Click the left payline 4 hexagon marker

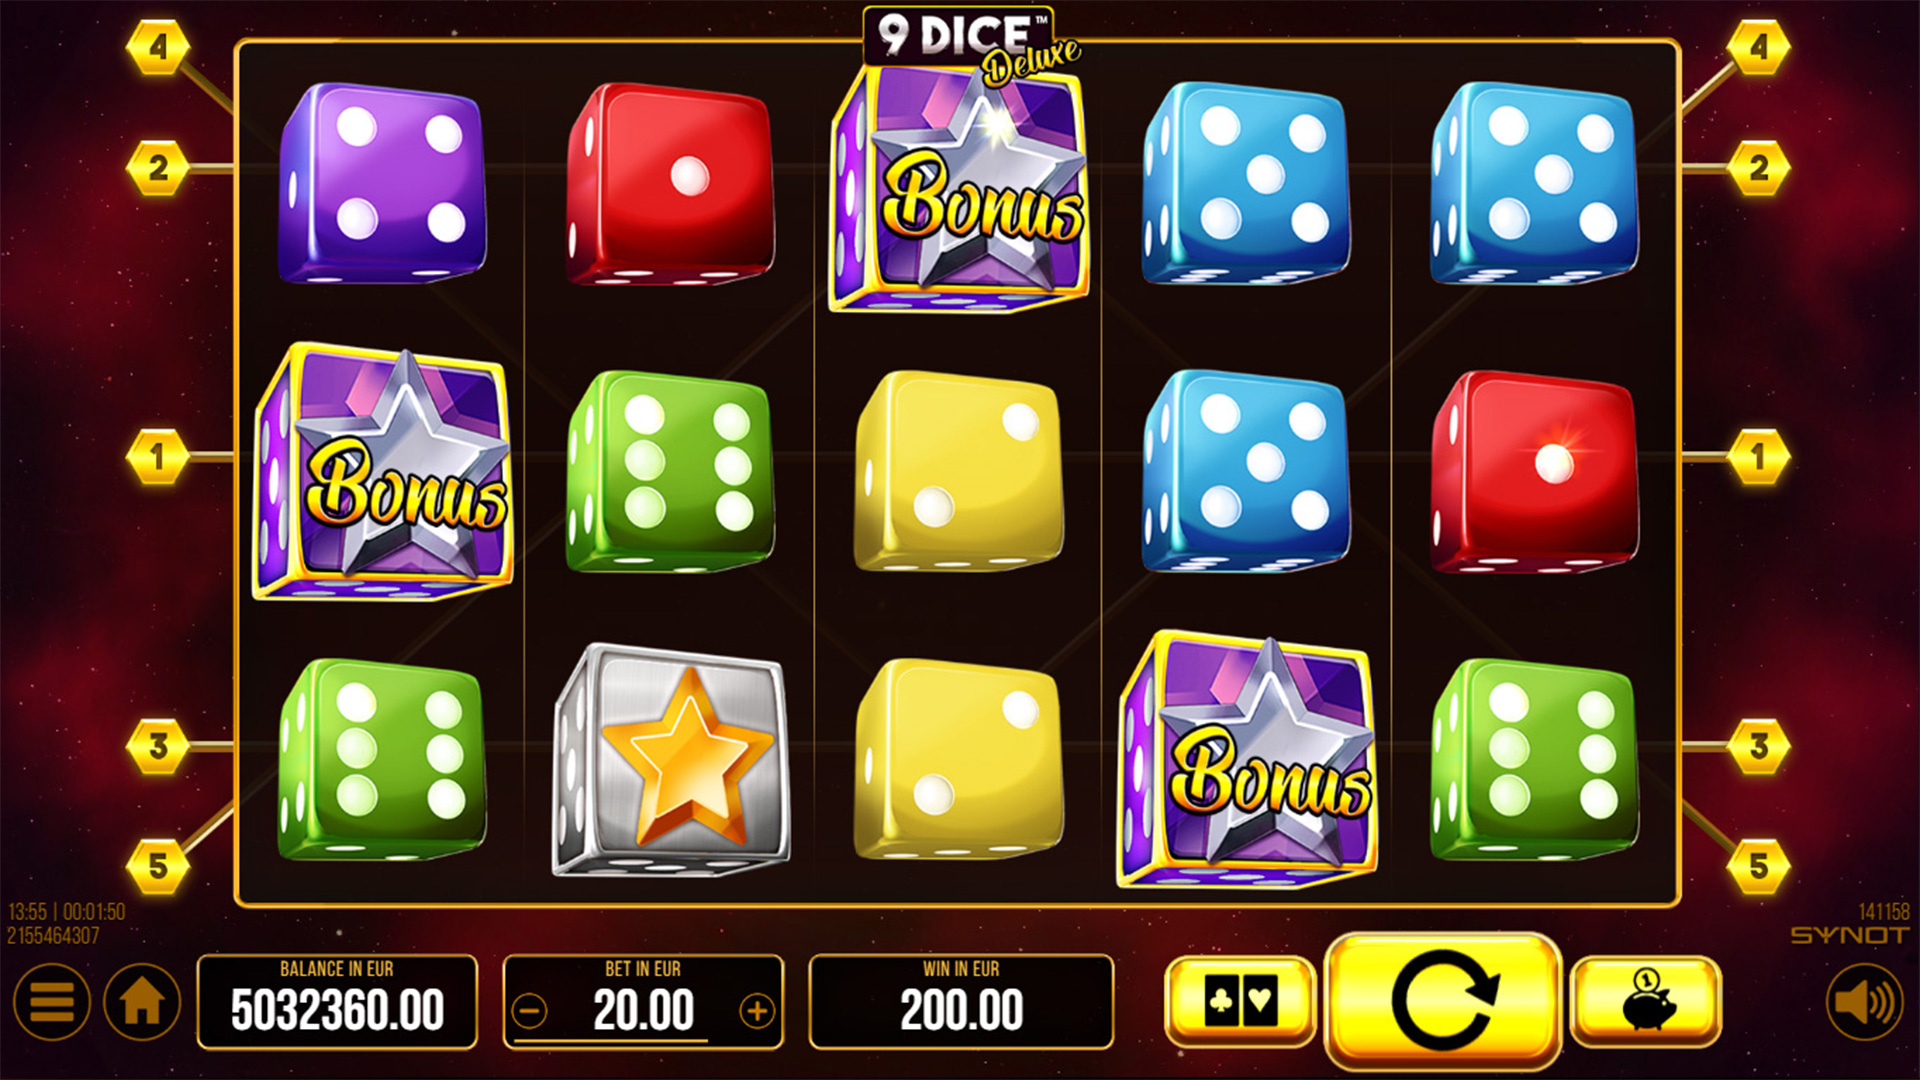pos(158,47)
